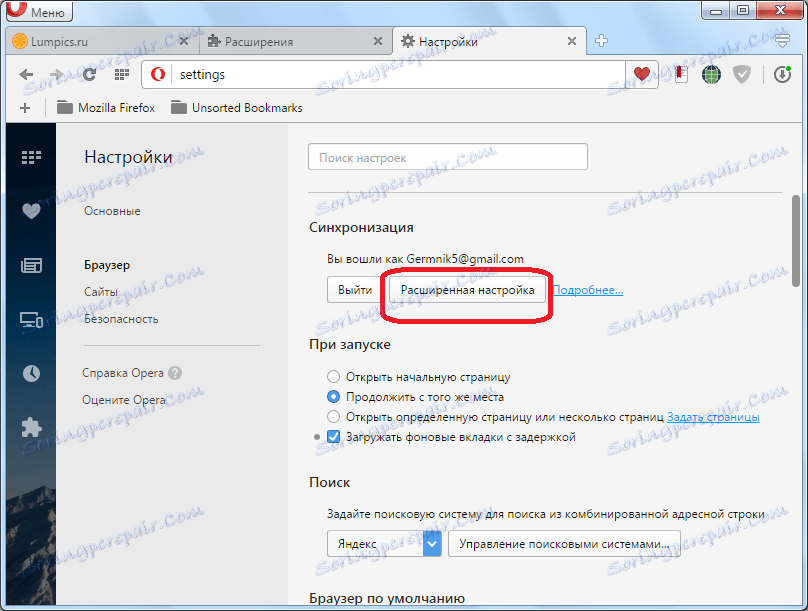Close the Настройки tab
This screenshot has height=611, width=808.
(x=572, y=41)
